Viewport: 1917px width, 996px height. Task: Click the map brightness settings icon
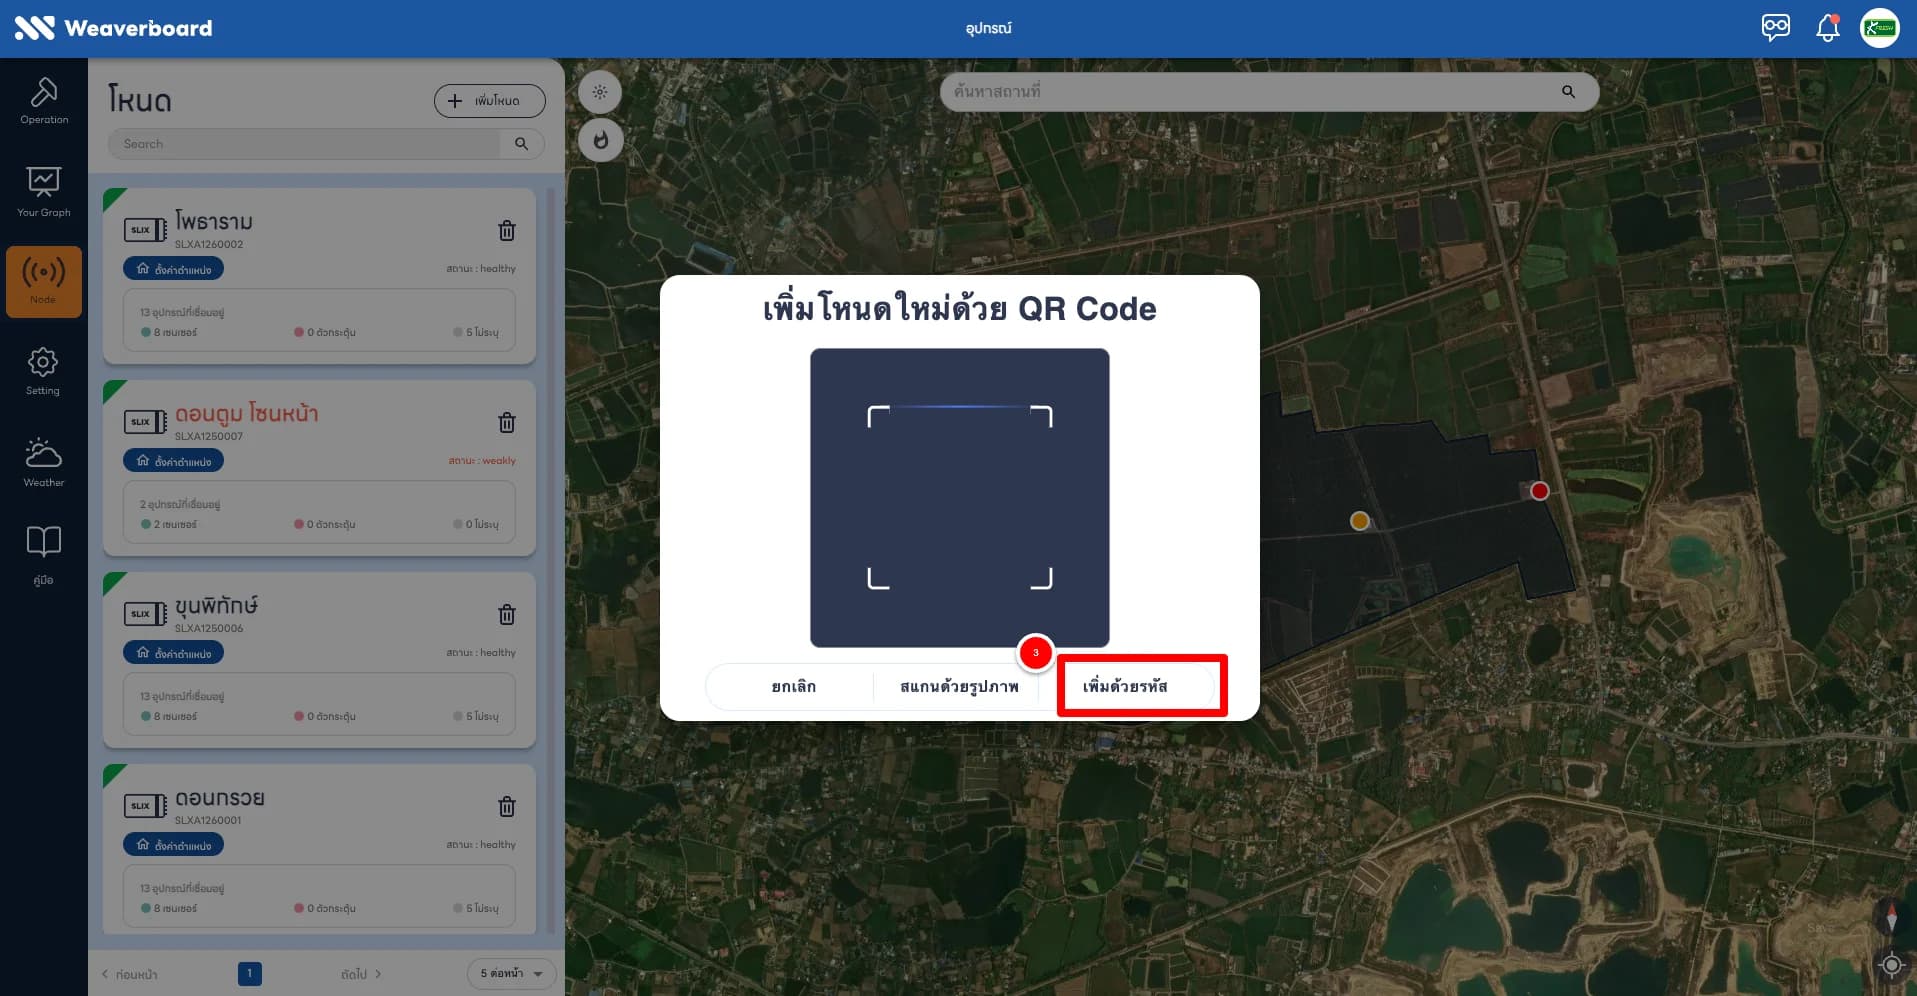click(x=600, y=92)
